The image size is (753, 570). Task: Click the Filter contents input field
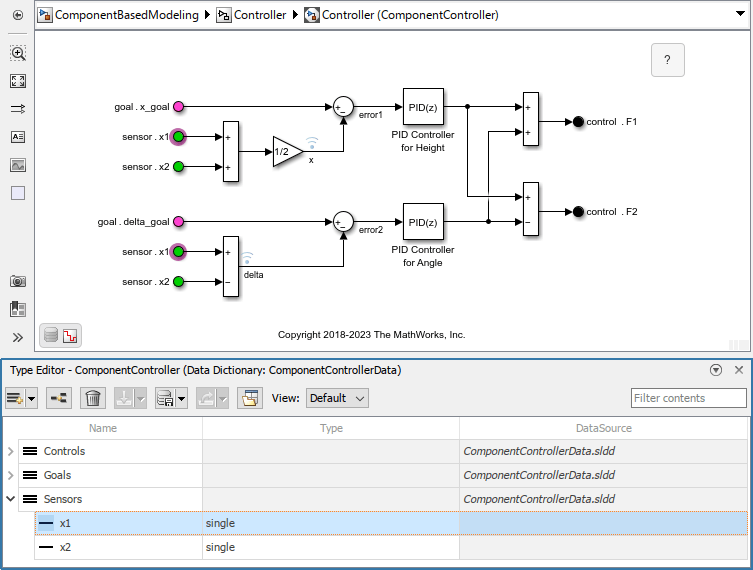688,398
